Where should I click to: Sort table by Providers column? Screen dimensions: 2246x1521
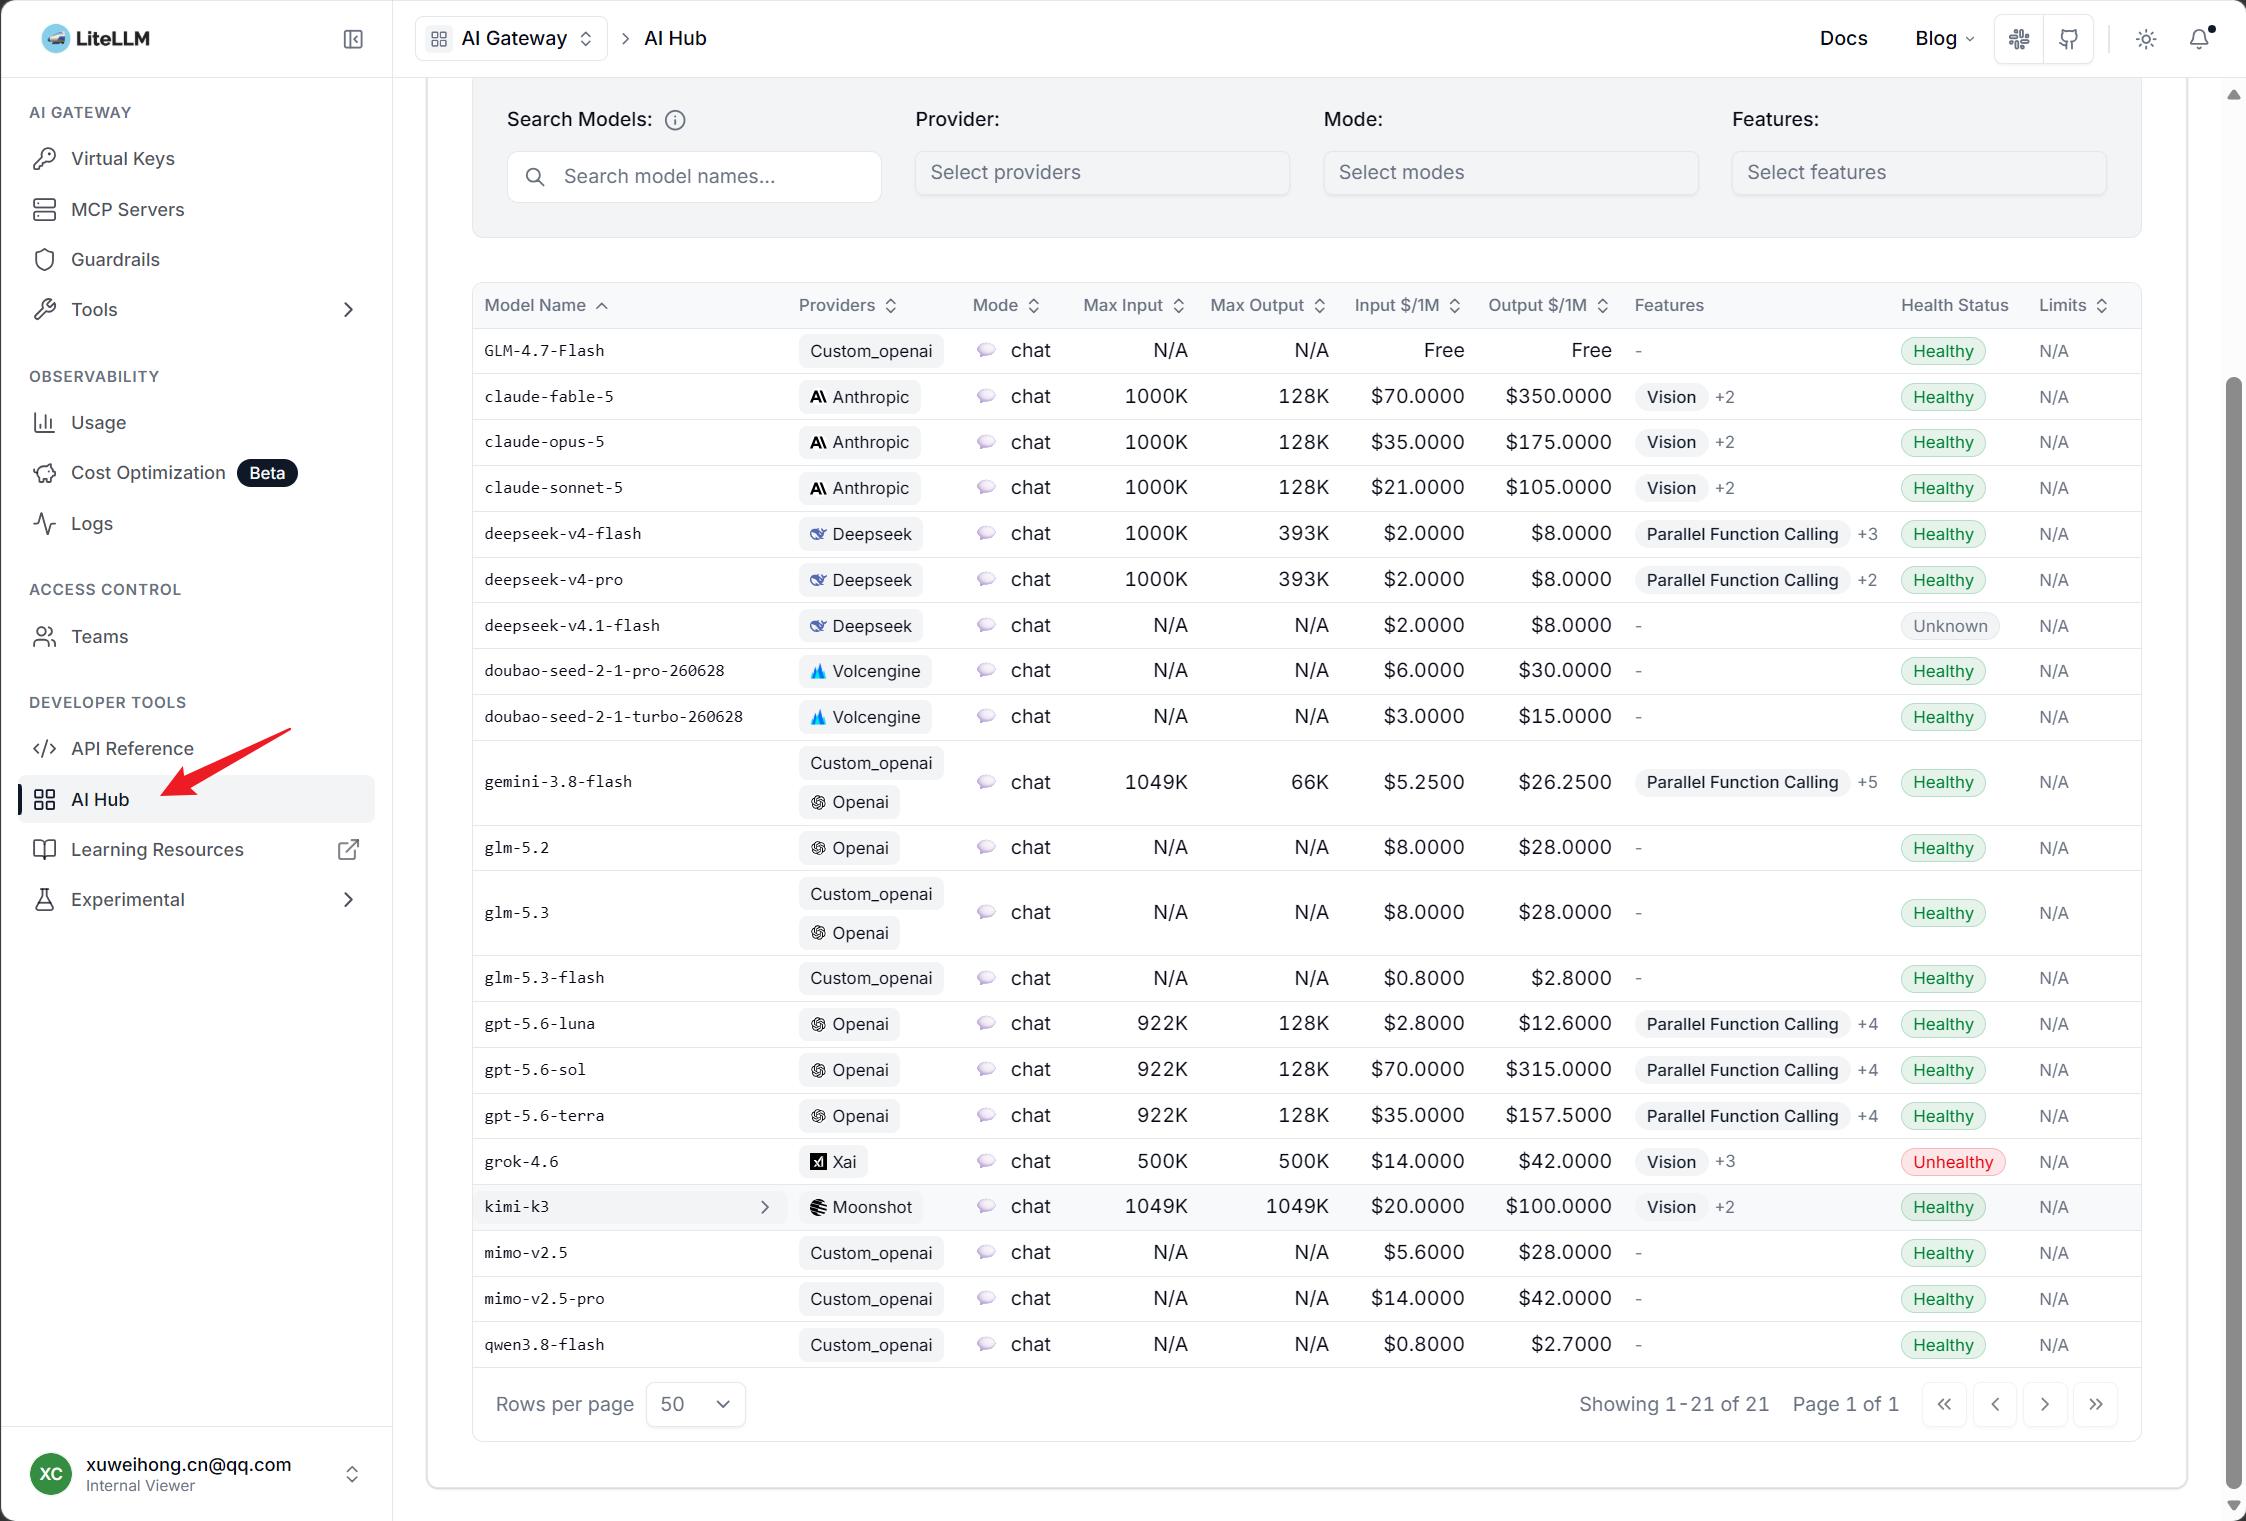pos(847,306)
